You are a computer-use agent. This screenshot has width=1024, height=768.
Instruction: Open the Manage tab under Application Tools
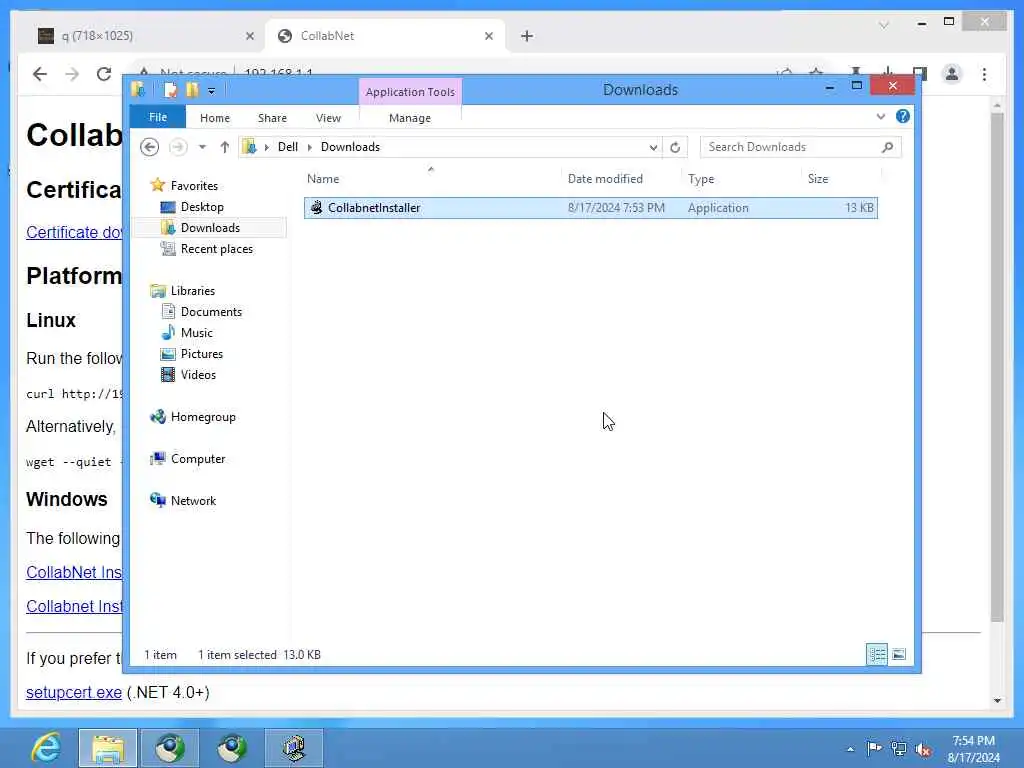[x=409, y=118]
